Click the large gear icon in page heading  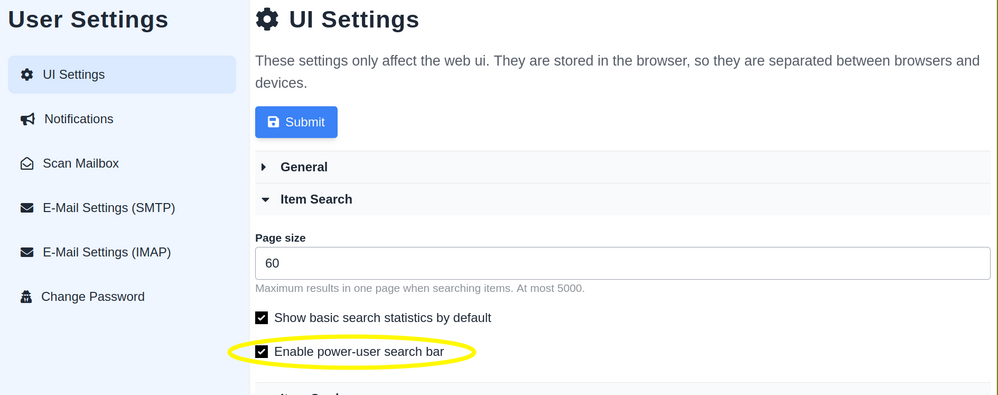(x=267, y=20)
